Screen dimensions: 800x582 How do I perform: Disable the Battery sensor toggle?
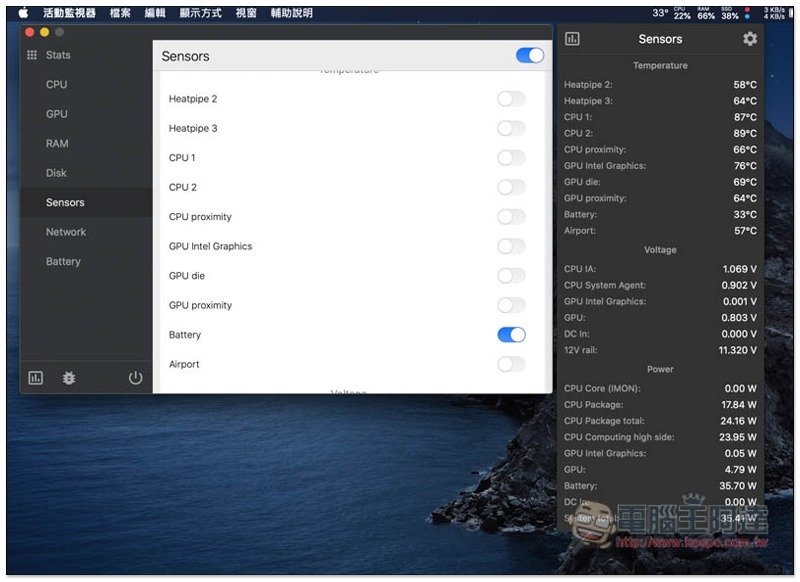coord(511,335)
